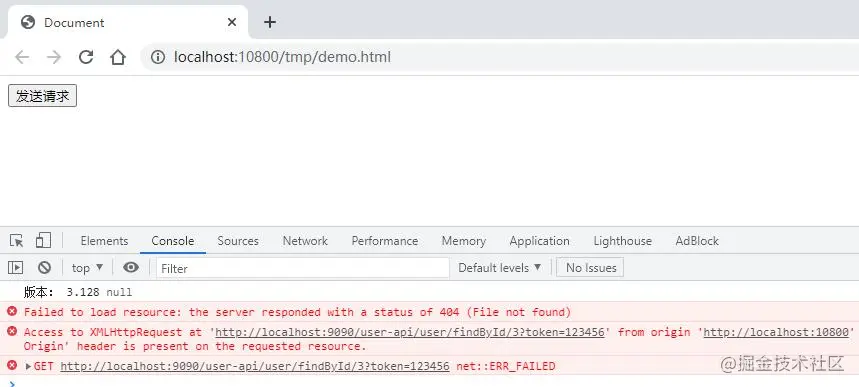Open the http://localhost:10800 origin link
Image resolution: width=859 pixels, height=387 pixels.
point(776,332)
